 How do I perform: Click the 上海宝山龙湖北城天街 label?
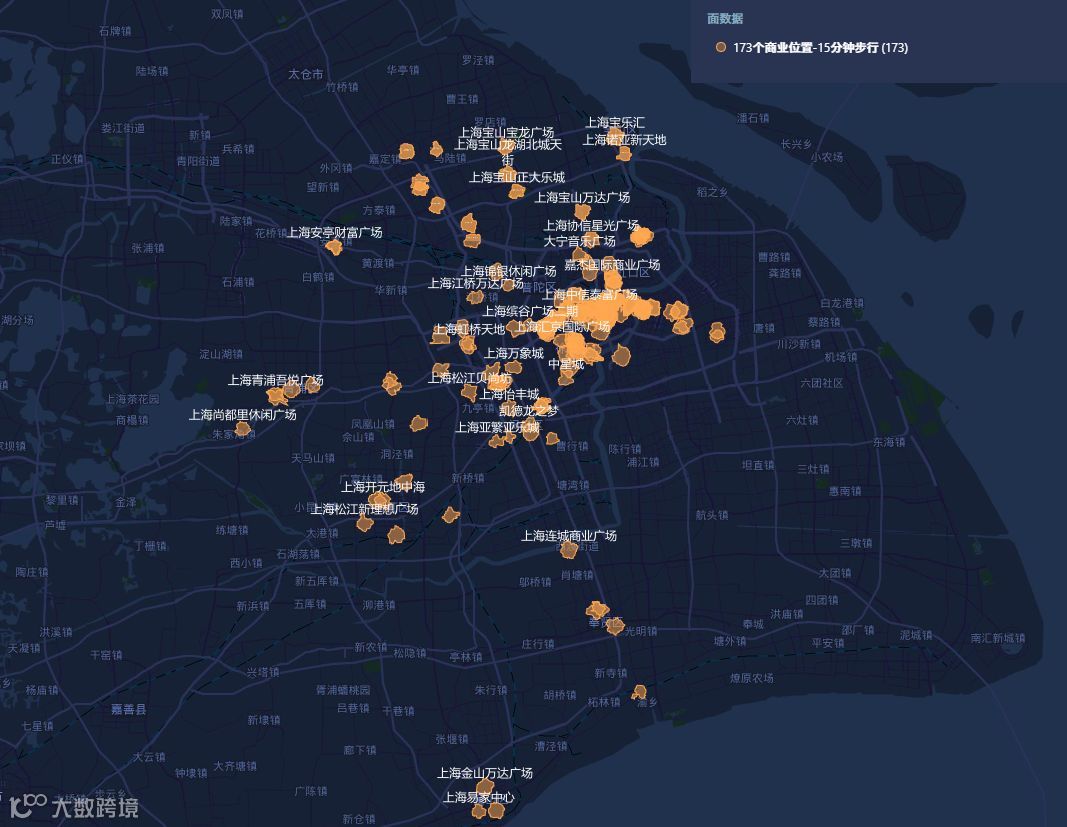pyautogui.click(x=508, y=151)
